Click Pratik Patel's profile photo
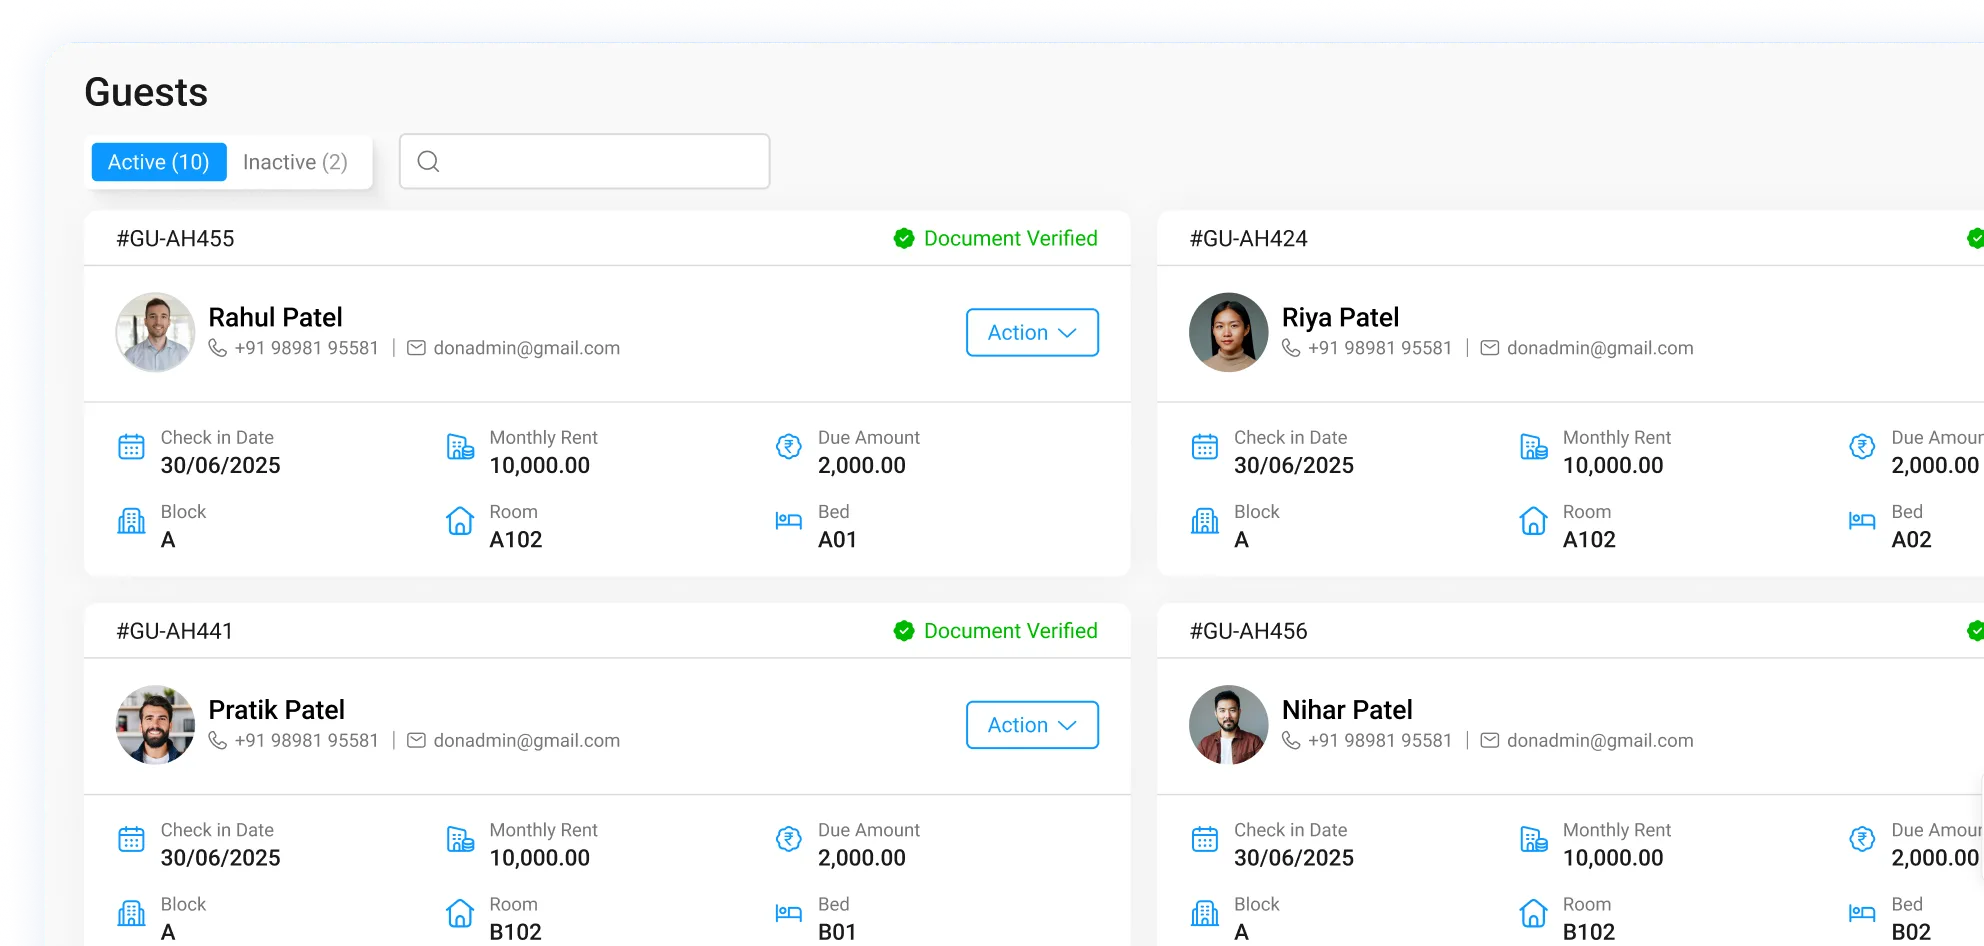 pyautogui.click(x=155, y=725)
